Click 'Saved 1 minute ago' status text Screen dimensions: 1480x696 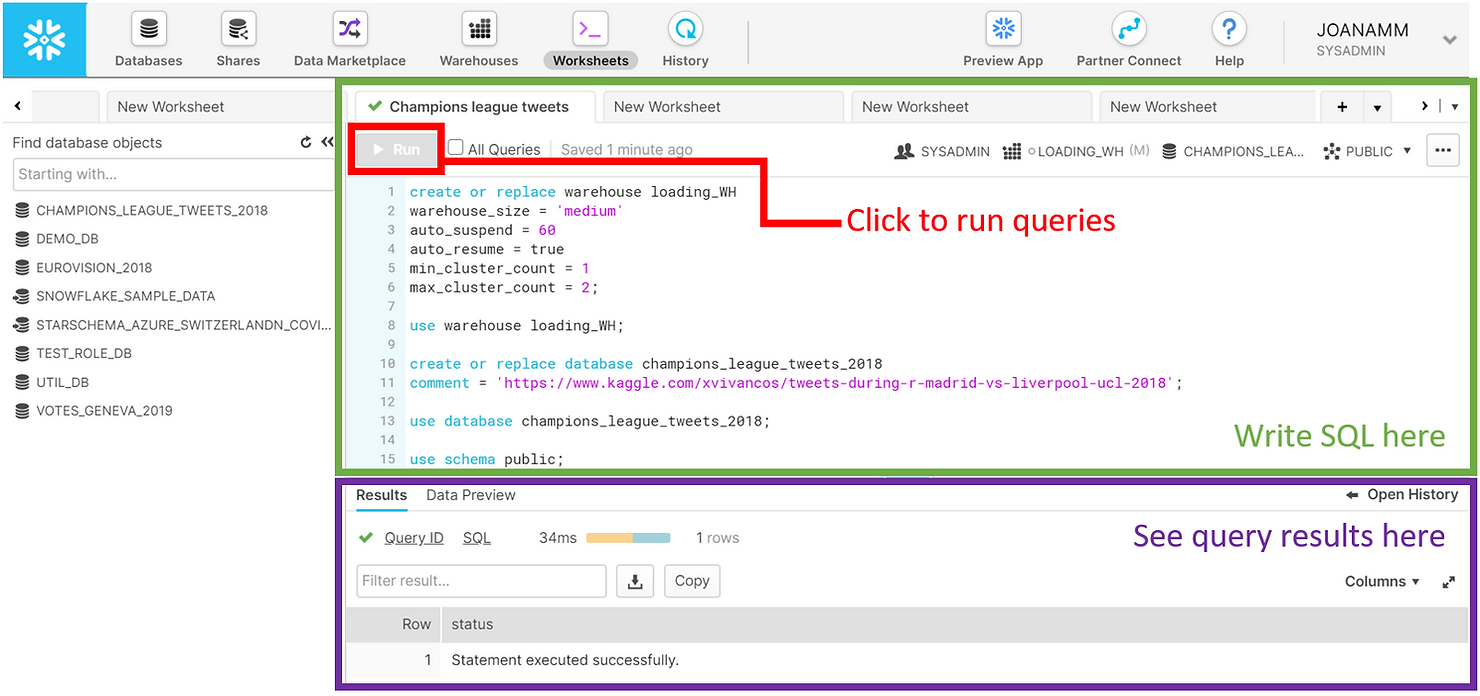coord(626,150)
